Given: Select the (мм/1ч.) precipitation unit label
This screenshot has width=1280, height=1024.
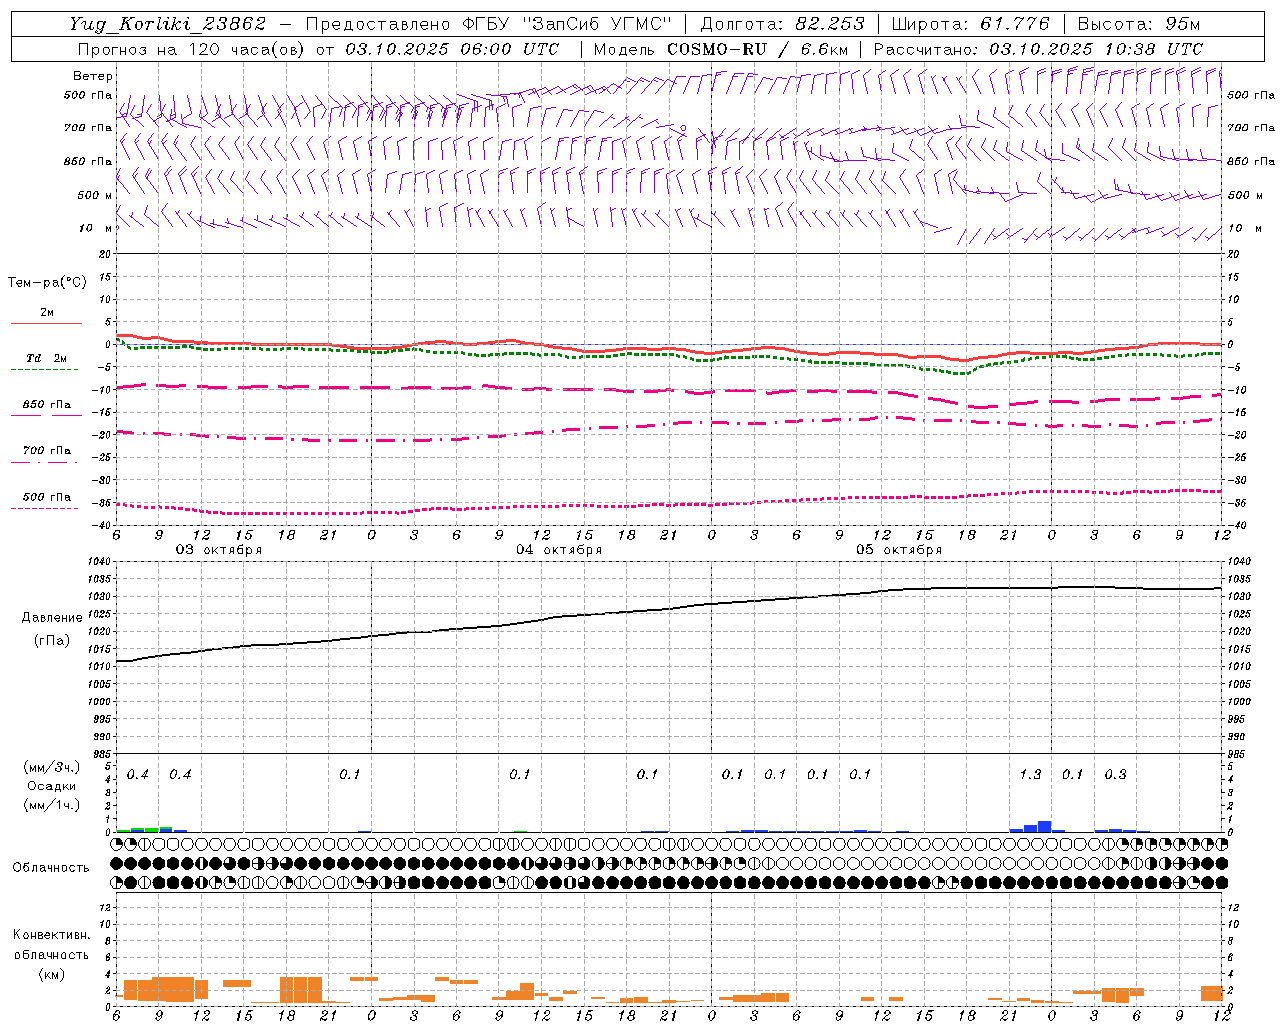Looking at the screenshot, I should pos(52,805).
